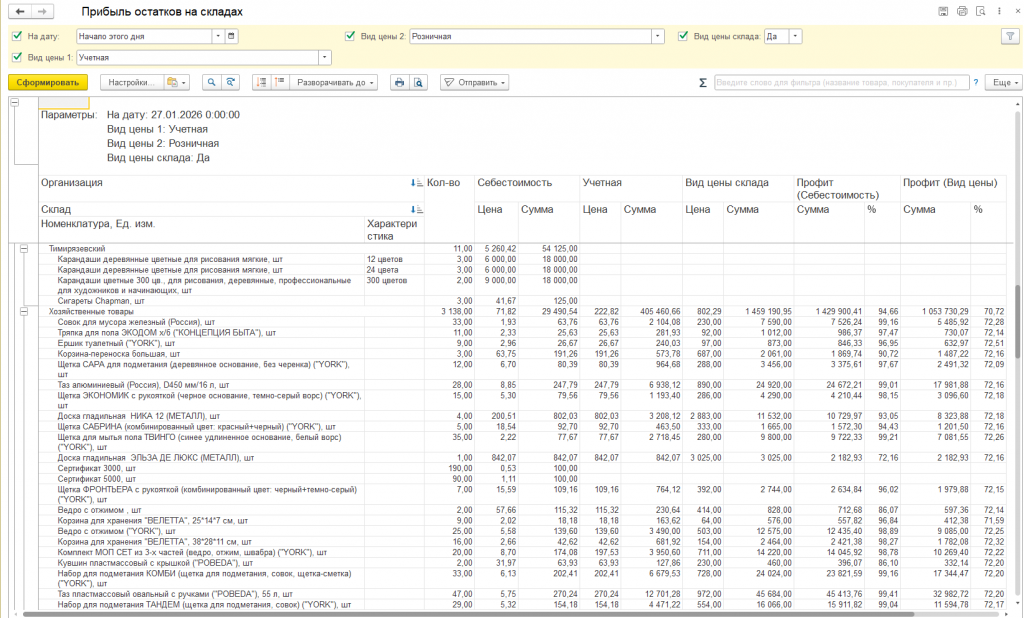The image size is (1024, 618).
Task: Click the print icon in report toolbar
Action: tap(399, 82)
